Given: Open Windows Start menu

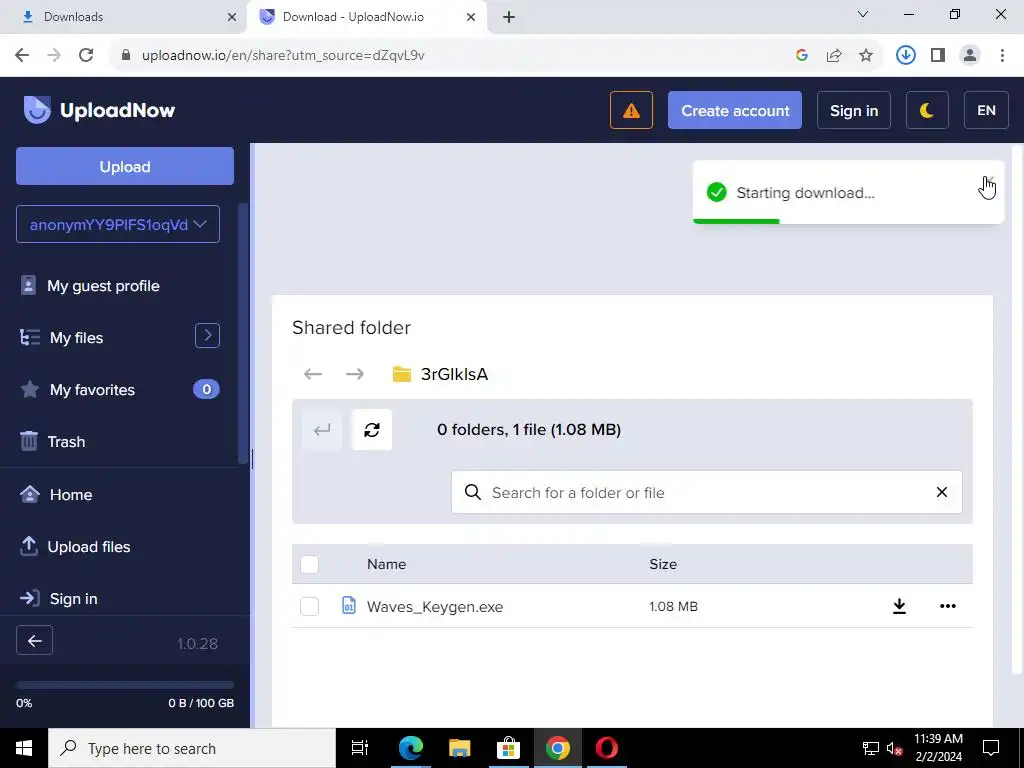Looking at the screenshot, I should 24,748.
